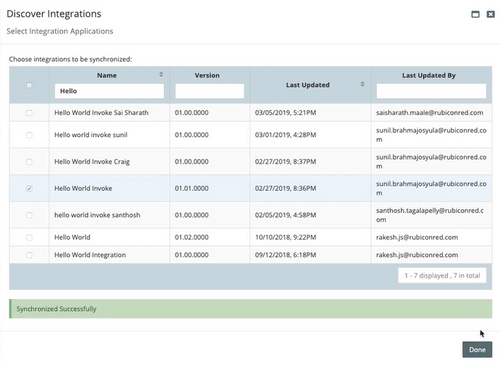This screenshot has height=365, width=500.
Task: Uncheck the Hello World Invoke 01.01.0000 row
Action: (29, 188)
